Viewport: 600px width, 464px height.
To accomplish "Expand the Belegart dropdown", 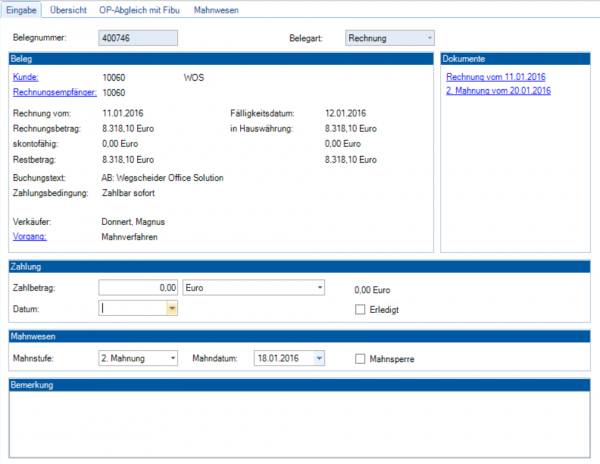I will [429, 38].
